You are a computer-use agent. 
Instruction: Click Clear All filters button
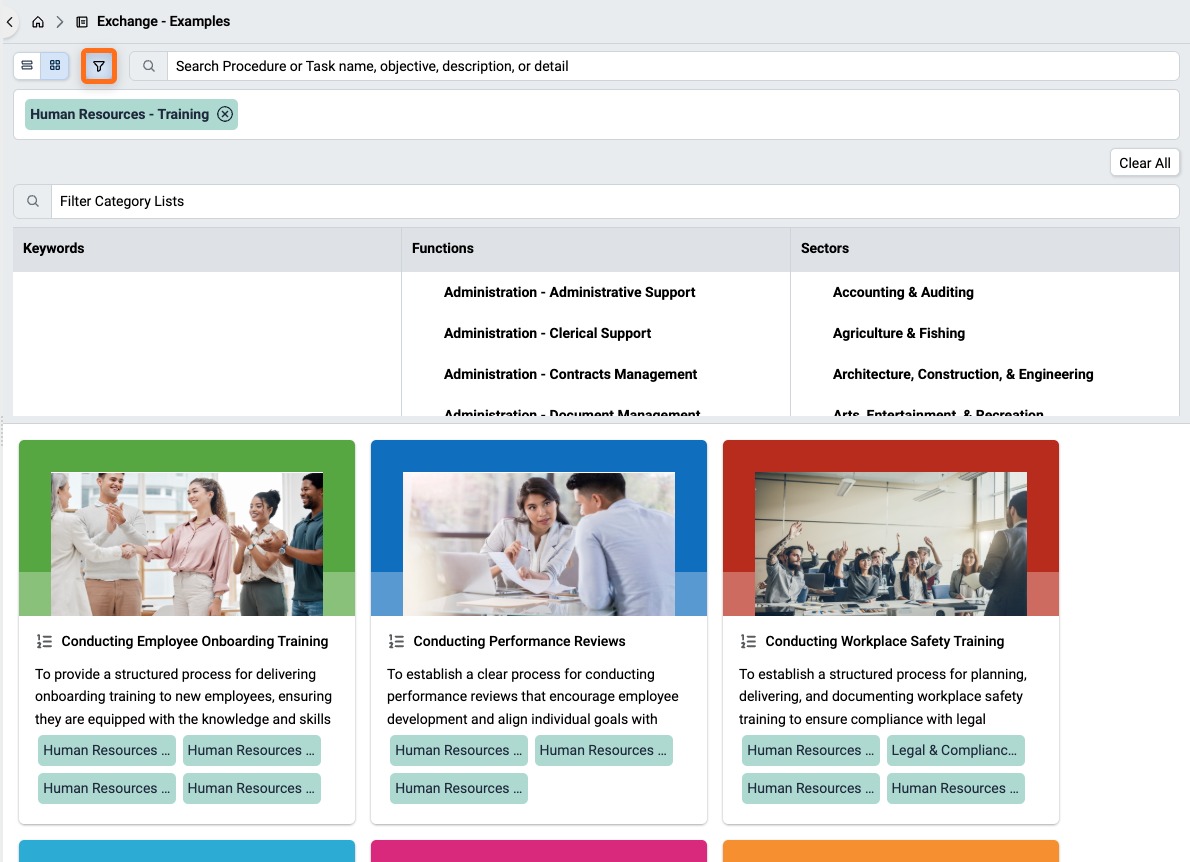click(x=1144, y=163)
